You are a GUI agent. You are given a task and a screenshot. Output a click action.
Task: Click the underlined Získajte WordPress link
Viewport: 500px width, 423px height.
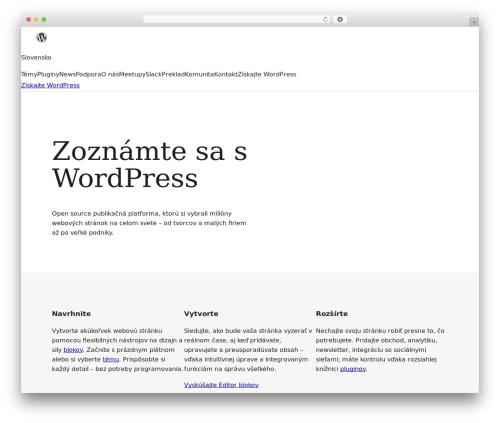click(50, 85)
